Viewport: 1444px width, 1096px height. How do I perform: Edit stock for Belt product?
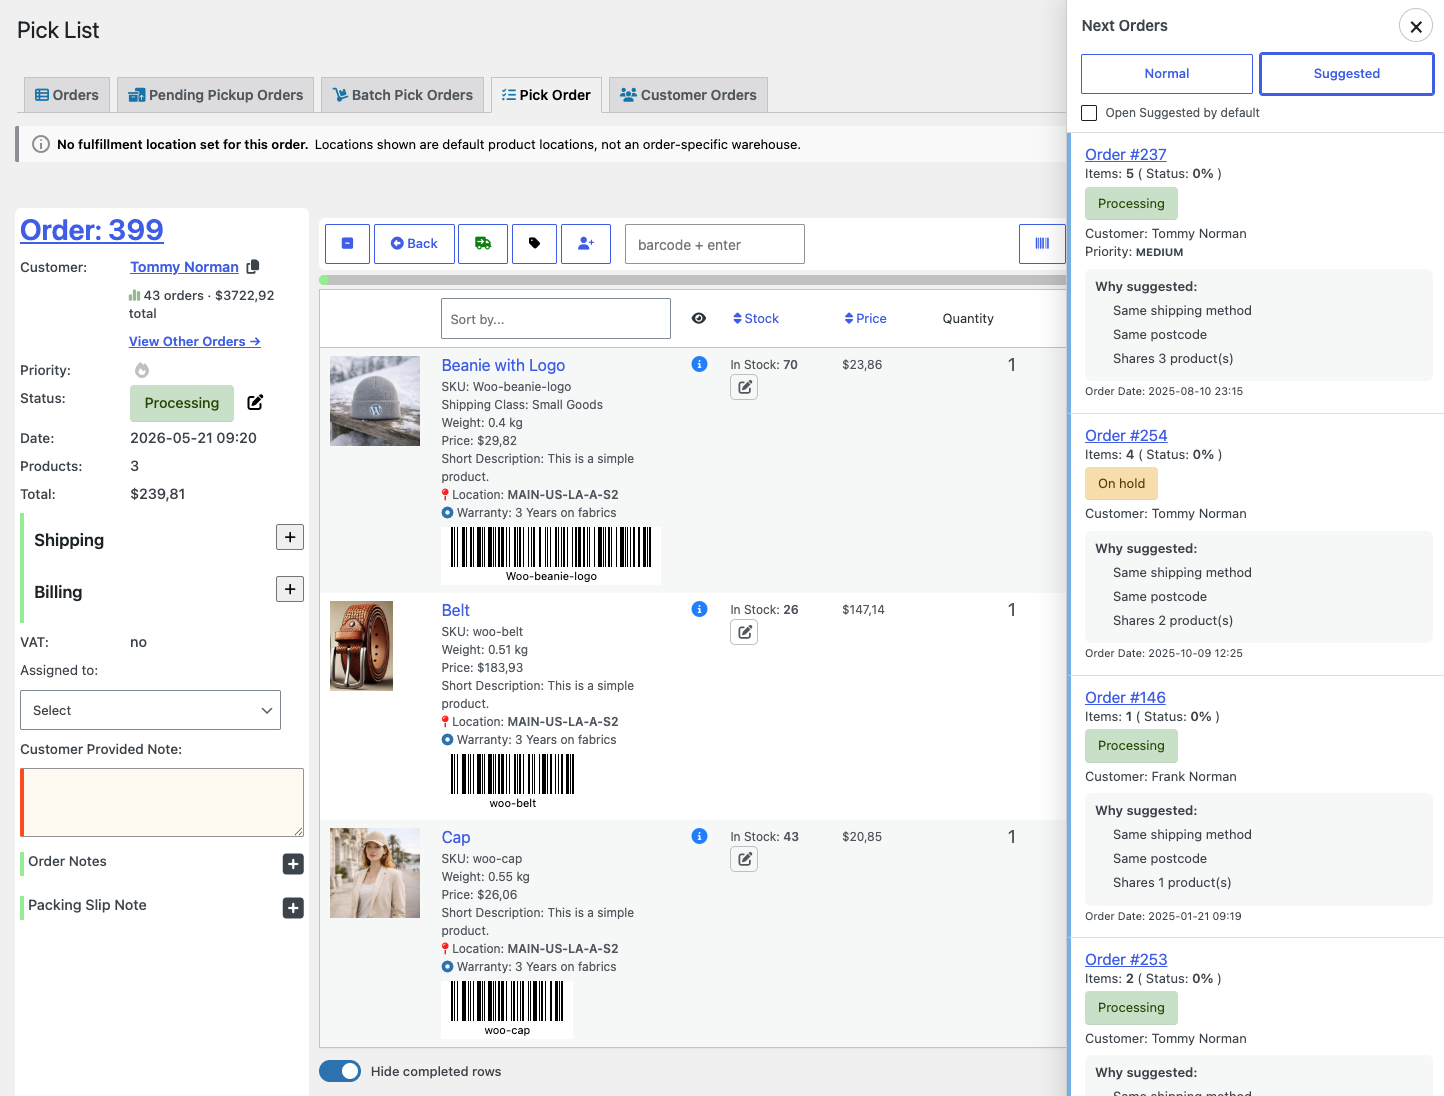(x=744, y=632)
